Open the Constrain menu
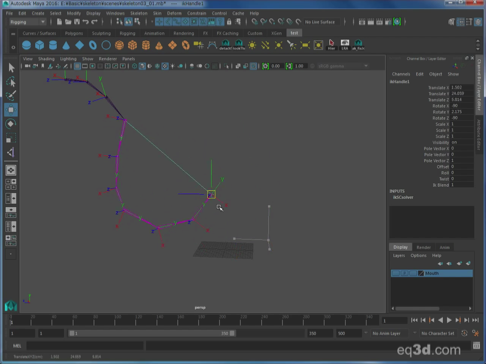 [196, 13]
